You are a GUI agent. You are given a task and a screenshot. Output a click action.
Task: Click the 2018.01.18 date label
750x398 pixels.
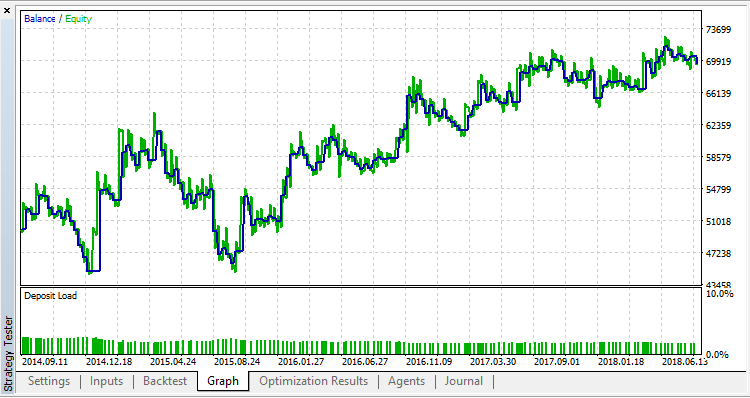(x=622, y=361)
